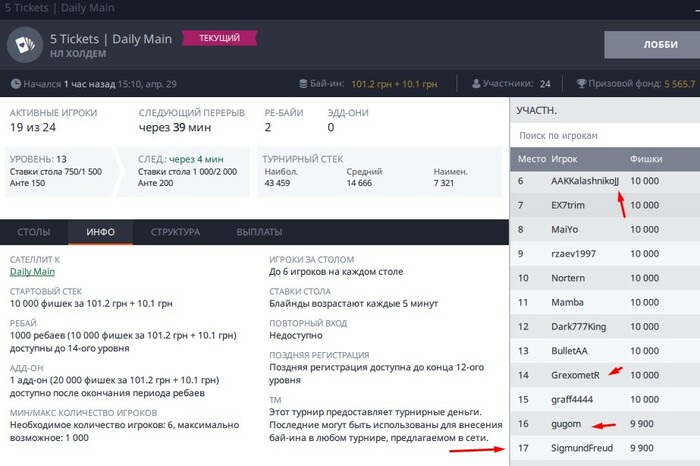This screenshot has width=700, height=466.
Task: Click До 6 игроков на каждом столе text
Action: point(336,271)
